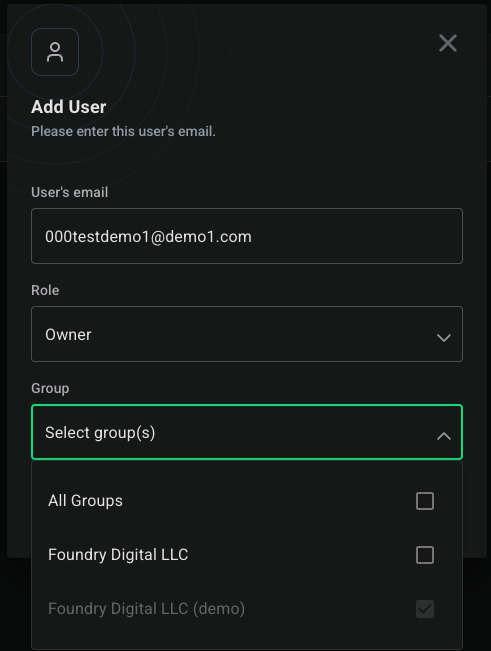Viewport: 491px width, 651px height.
Task: Click the Add User heading
Action: [68, 107]
